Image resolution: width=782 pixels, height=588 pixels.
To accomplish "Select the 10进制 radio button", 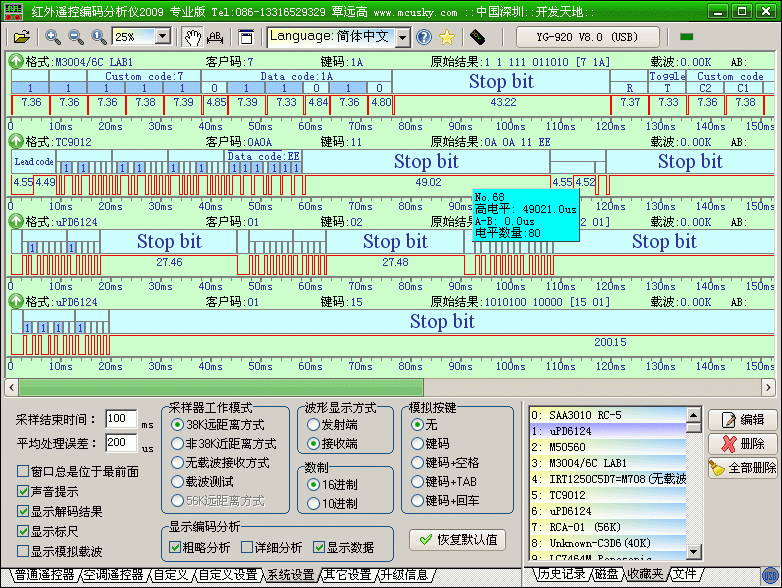I will [x=312, y=503].
